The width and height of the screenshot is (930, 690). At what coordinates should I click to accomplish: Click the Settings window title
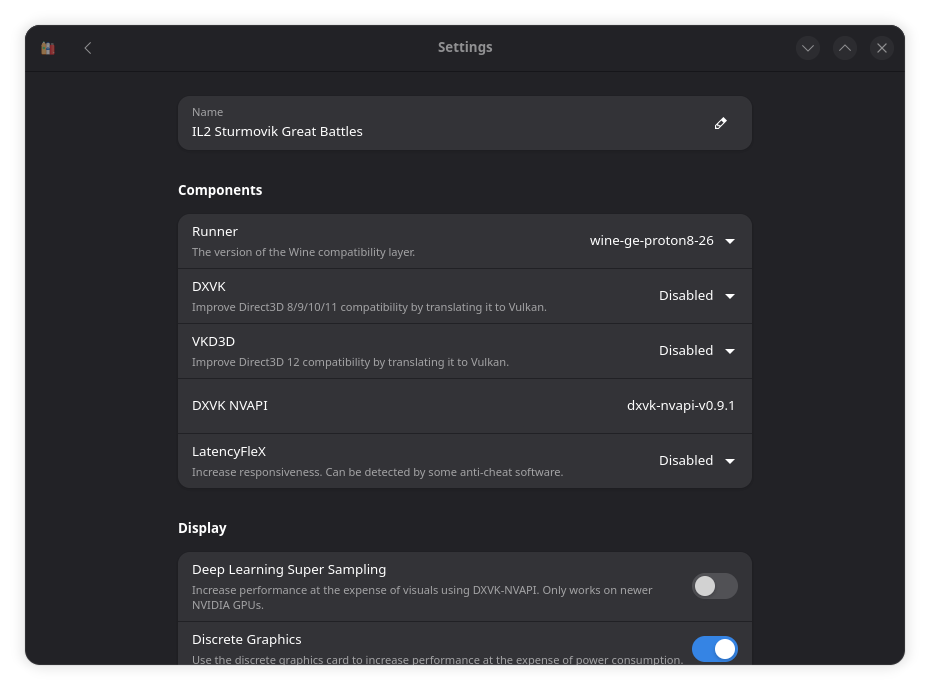465,47
